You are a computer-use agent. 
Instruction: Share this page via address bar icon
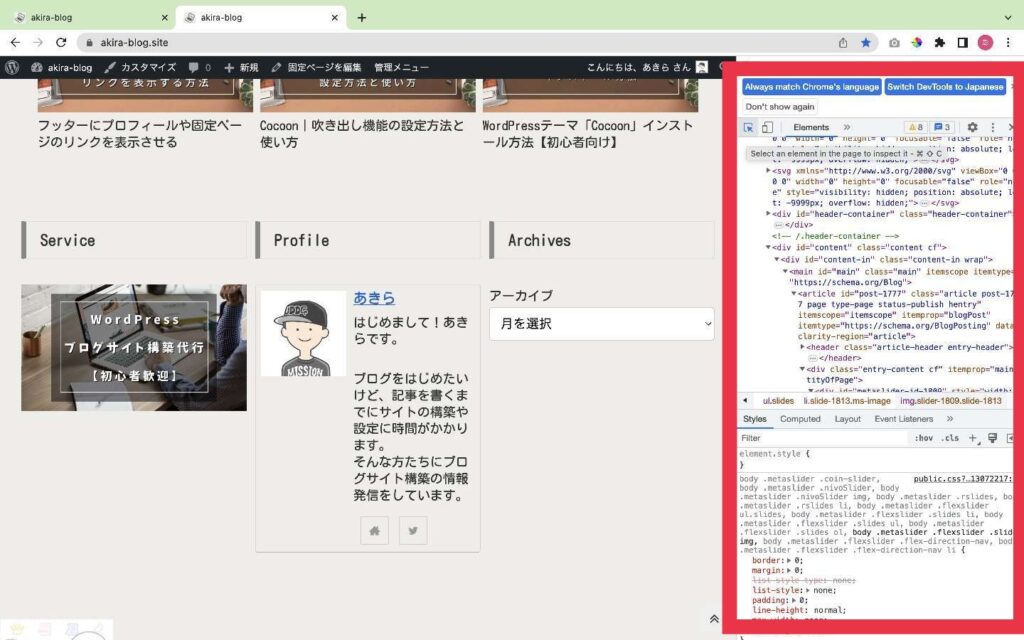pyautogui.click(x=843, y=42)
